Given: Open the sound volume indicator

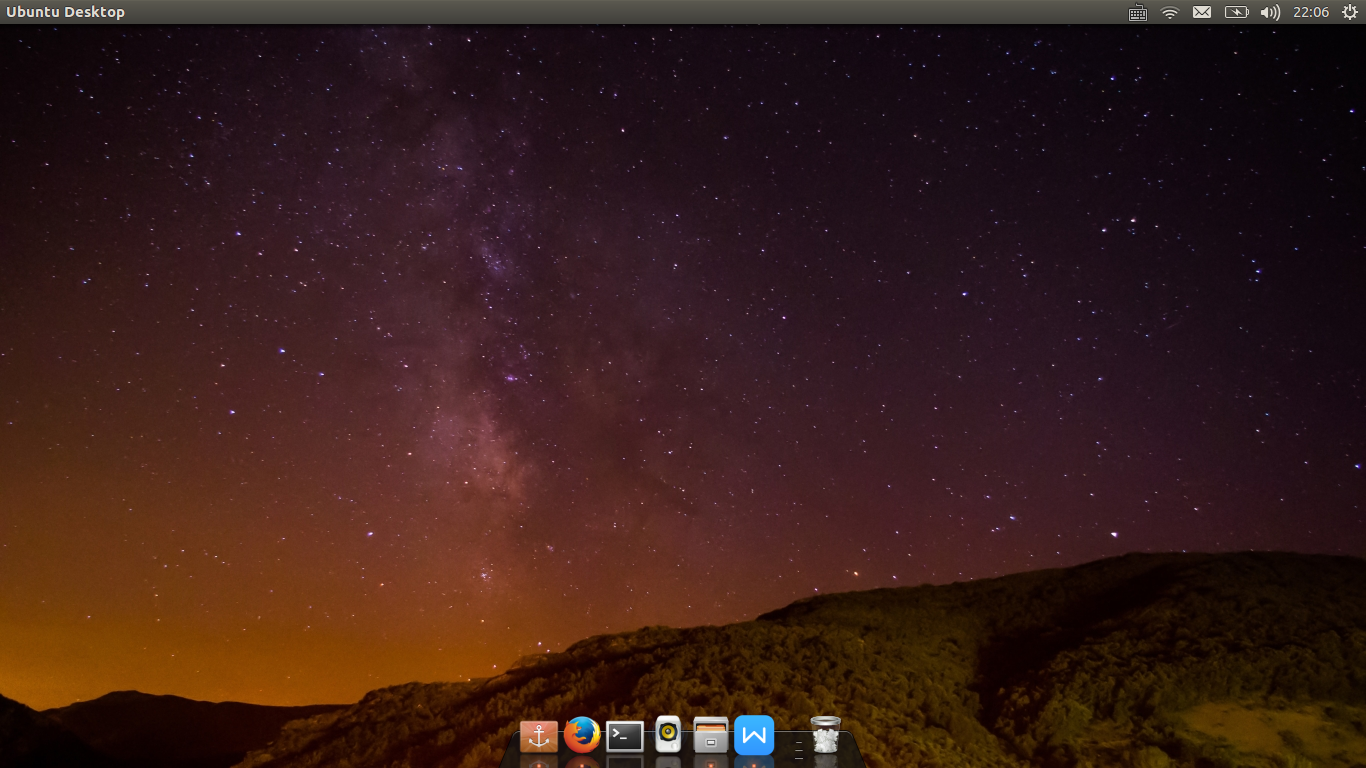Looking at the screenshot, I should (x=1270, y=12).
